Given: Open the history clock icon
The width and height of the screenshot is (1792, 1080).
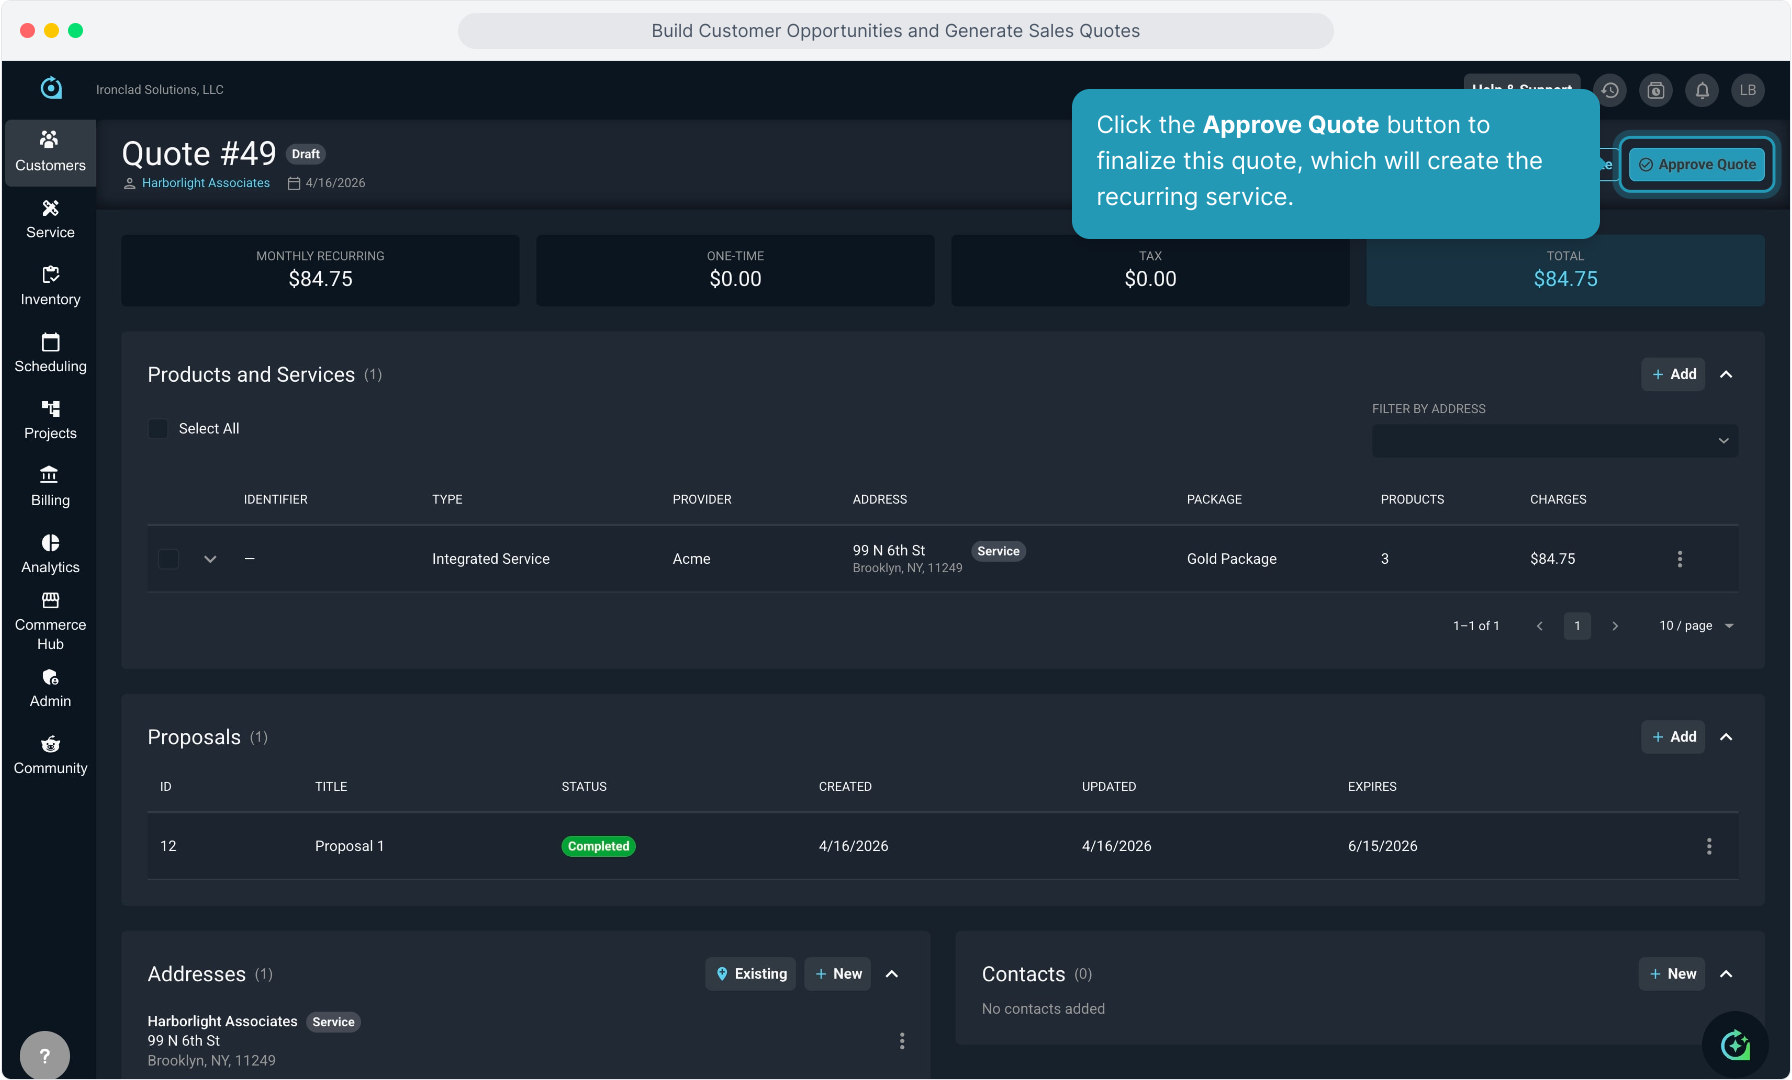Looking at the screenshot, I should point(1610,90).
